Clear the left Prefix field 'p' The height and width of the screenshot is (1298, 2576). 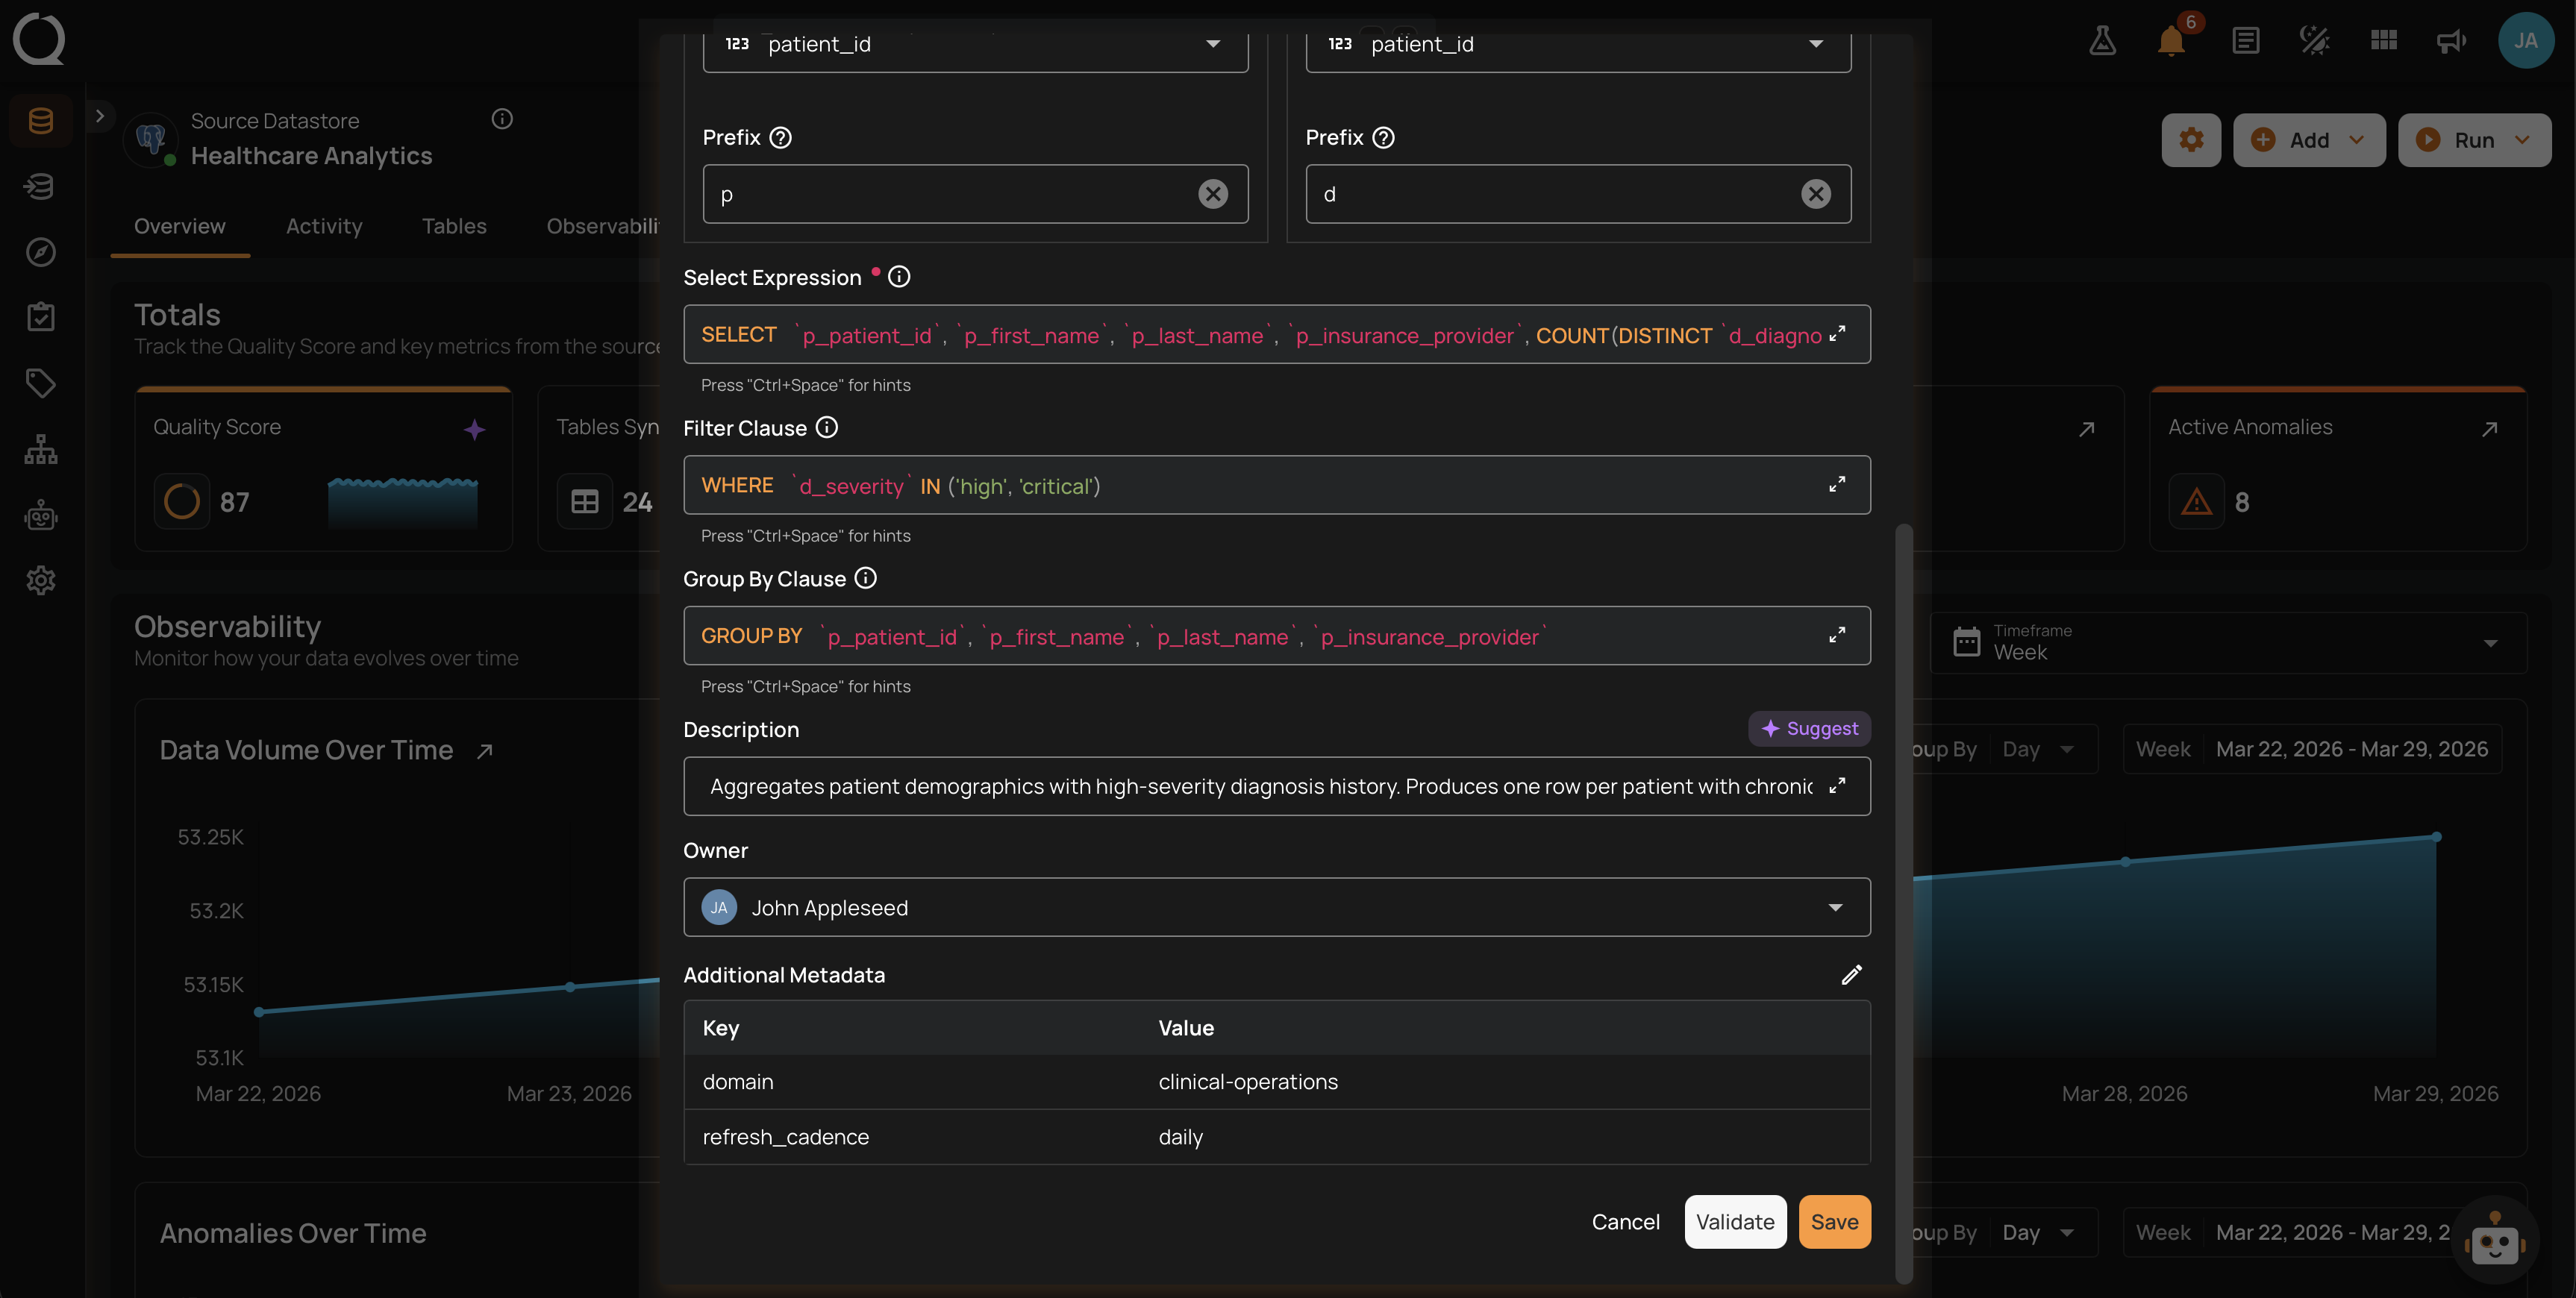tap(1213, 194)
